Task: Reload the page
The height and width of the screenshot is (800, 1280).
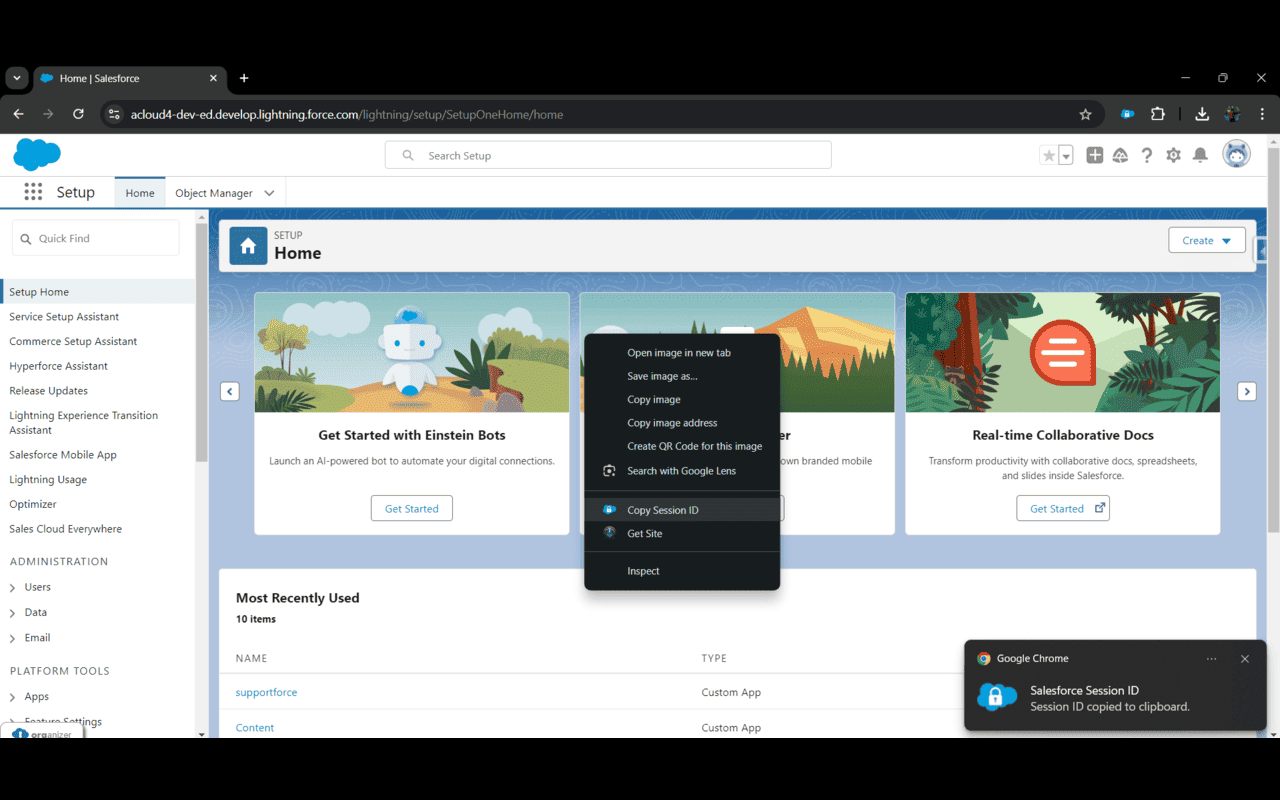Action: pyautogui.click(x=78, y=114)
